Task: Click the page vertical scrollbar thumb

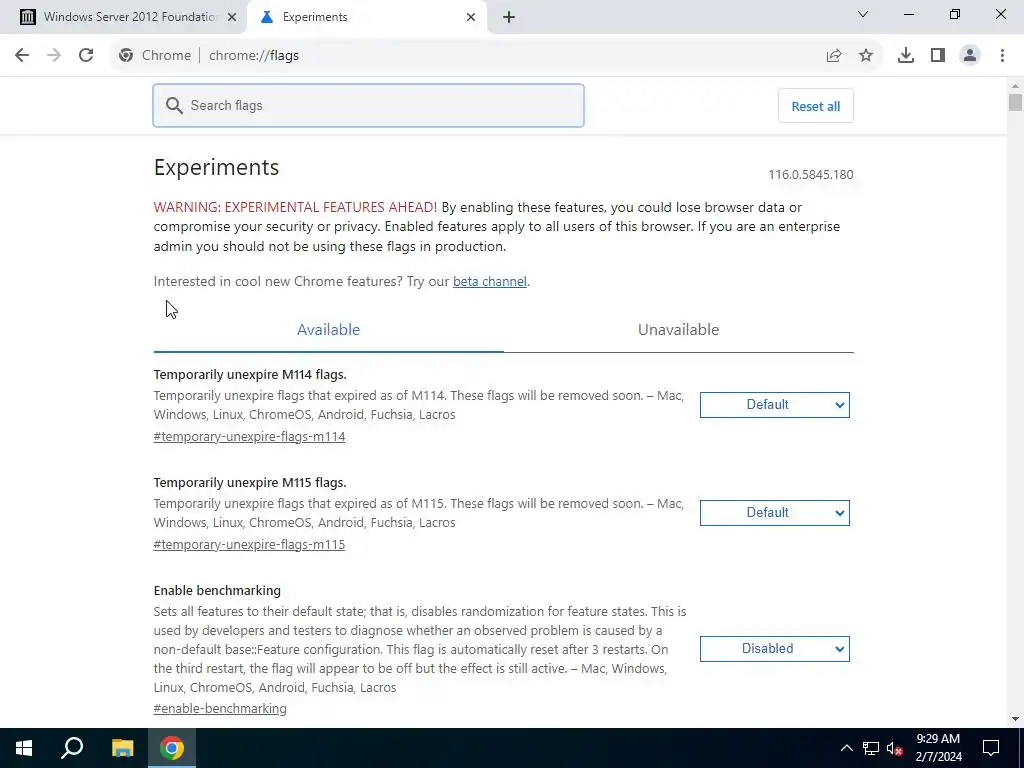Action: pos(1015,103)
